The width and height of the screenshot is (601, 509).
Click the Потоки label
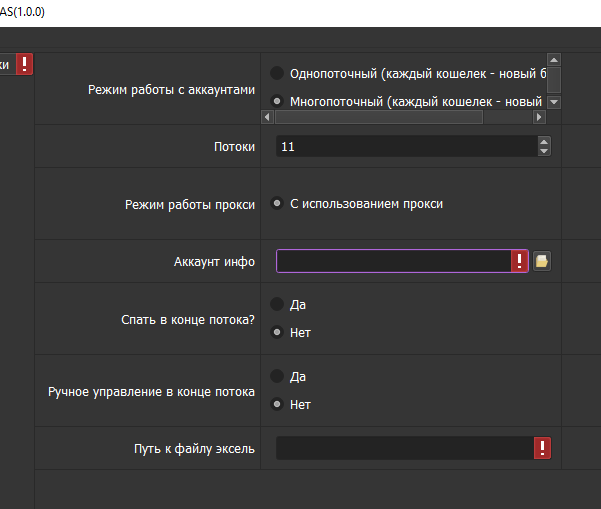coord(234,146)
